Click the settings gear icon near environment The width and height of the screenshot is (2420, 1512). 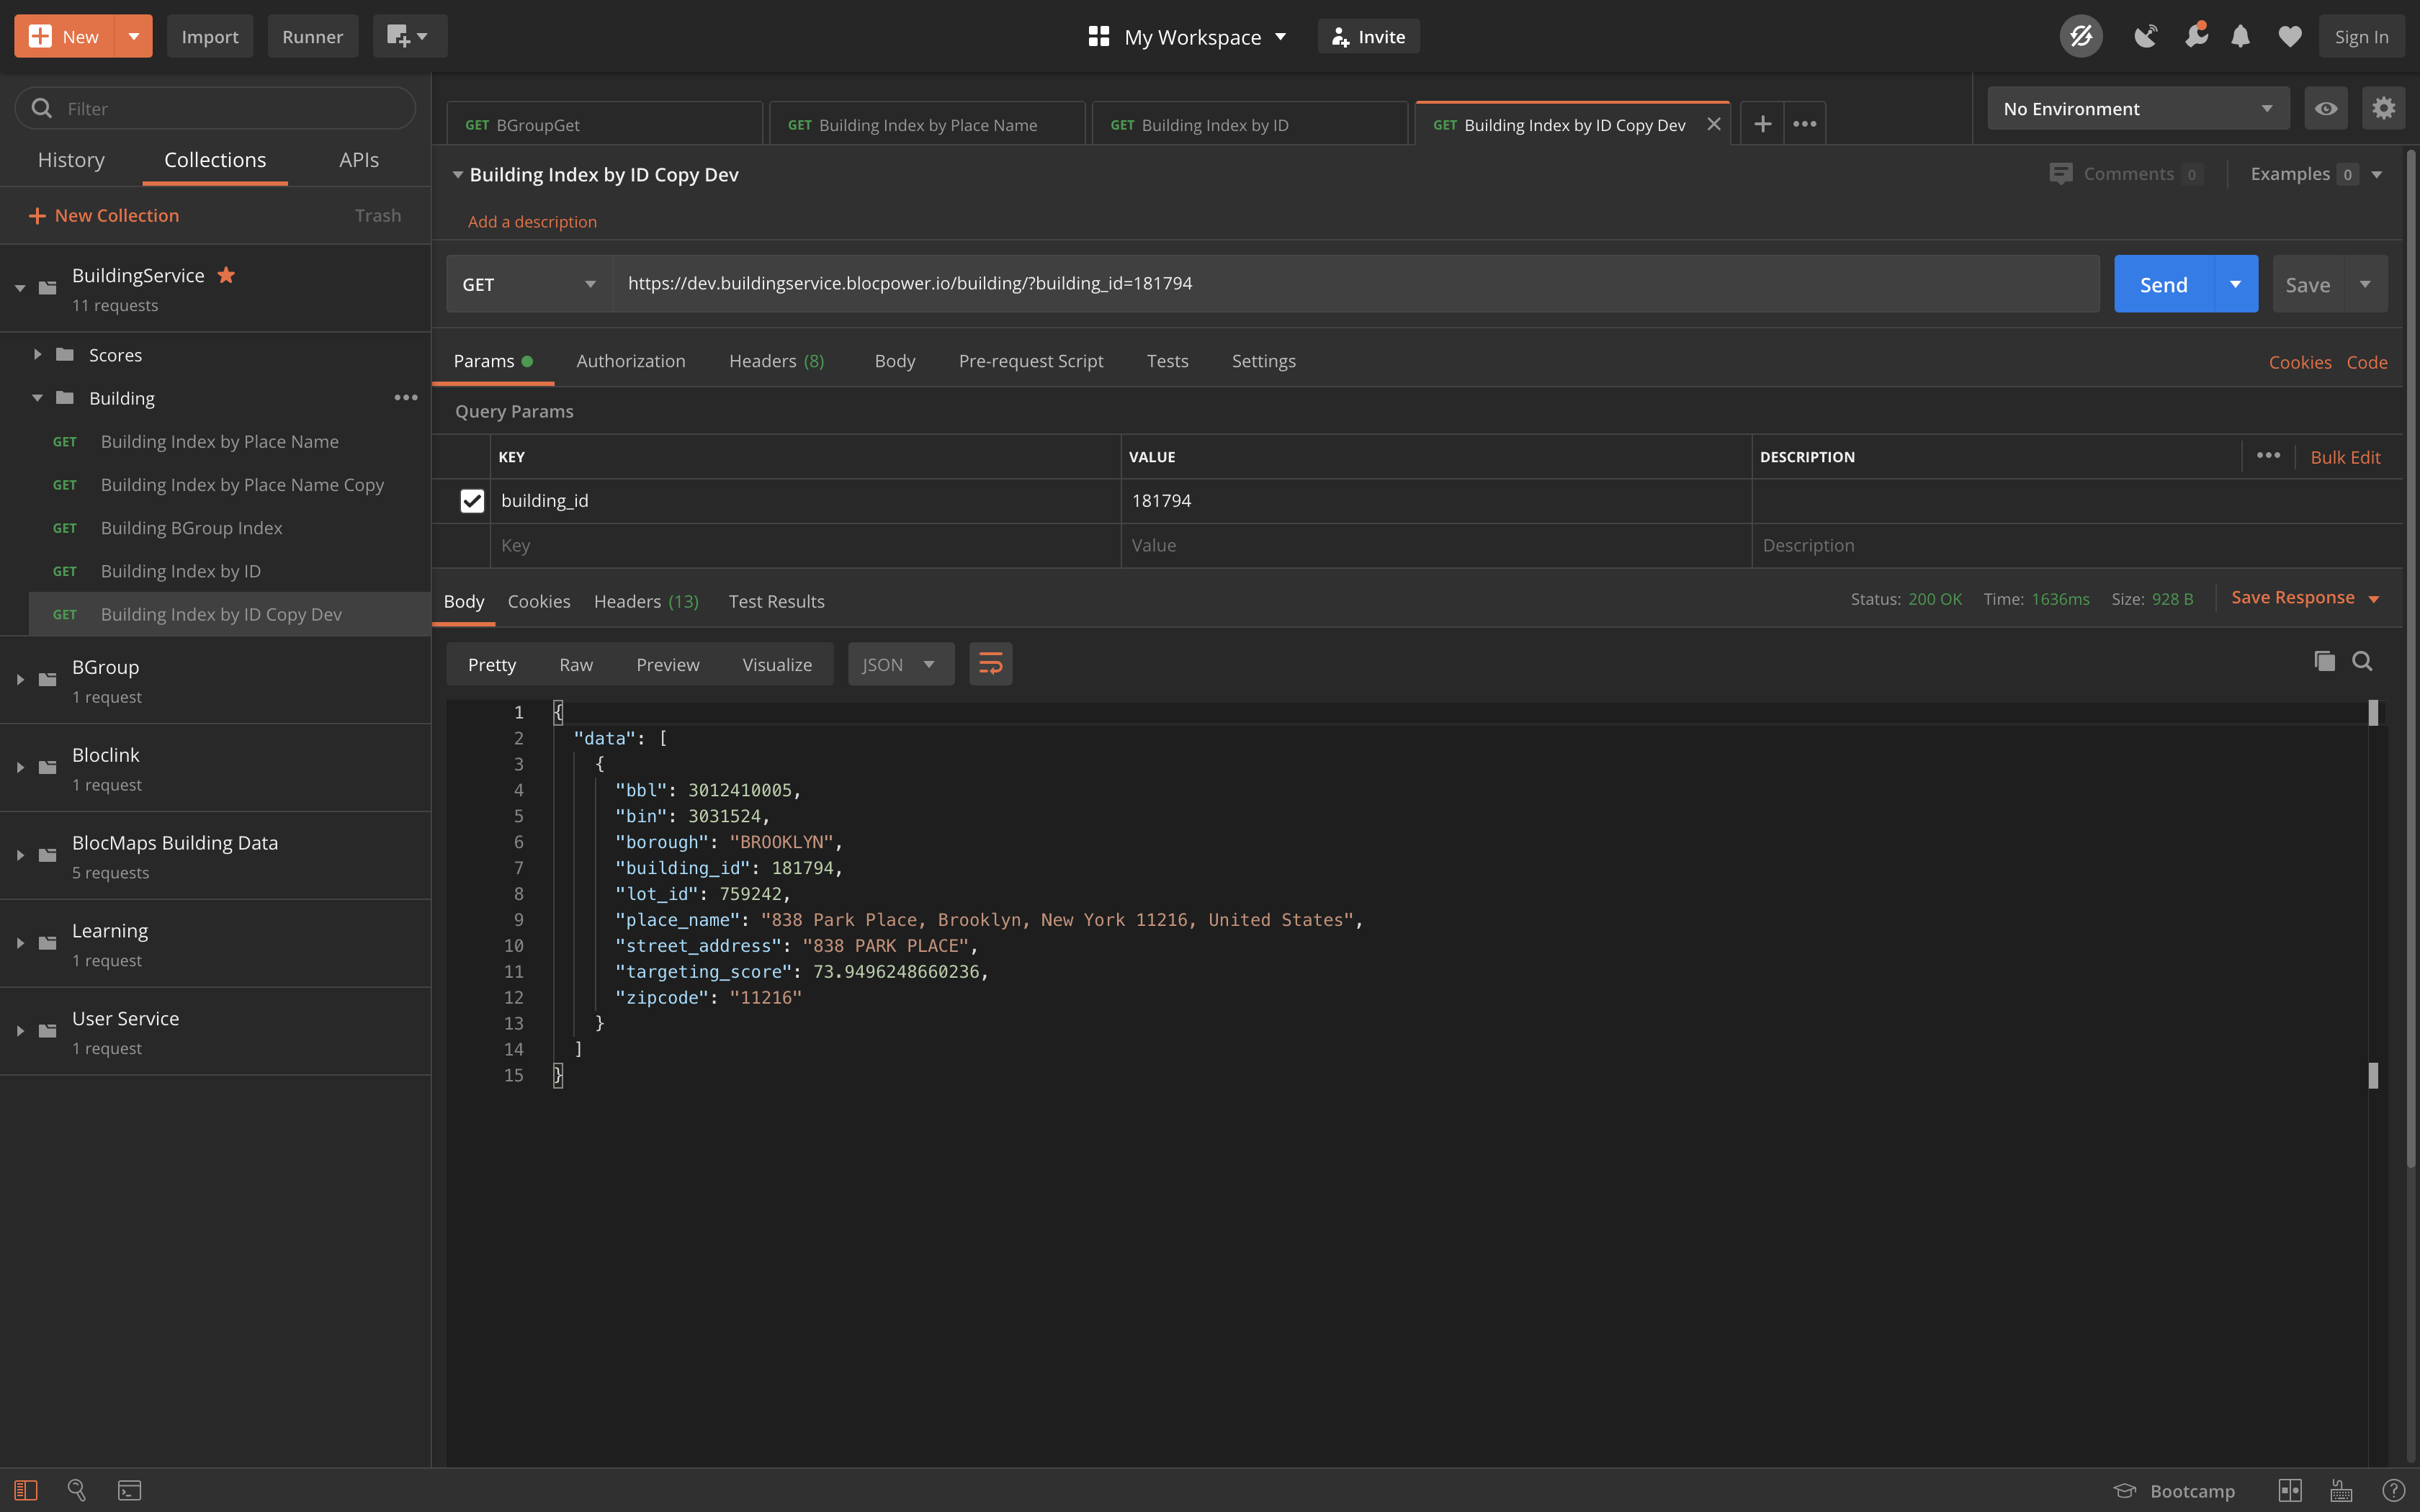(x=2383, y=108)
